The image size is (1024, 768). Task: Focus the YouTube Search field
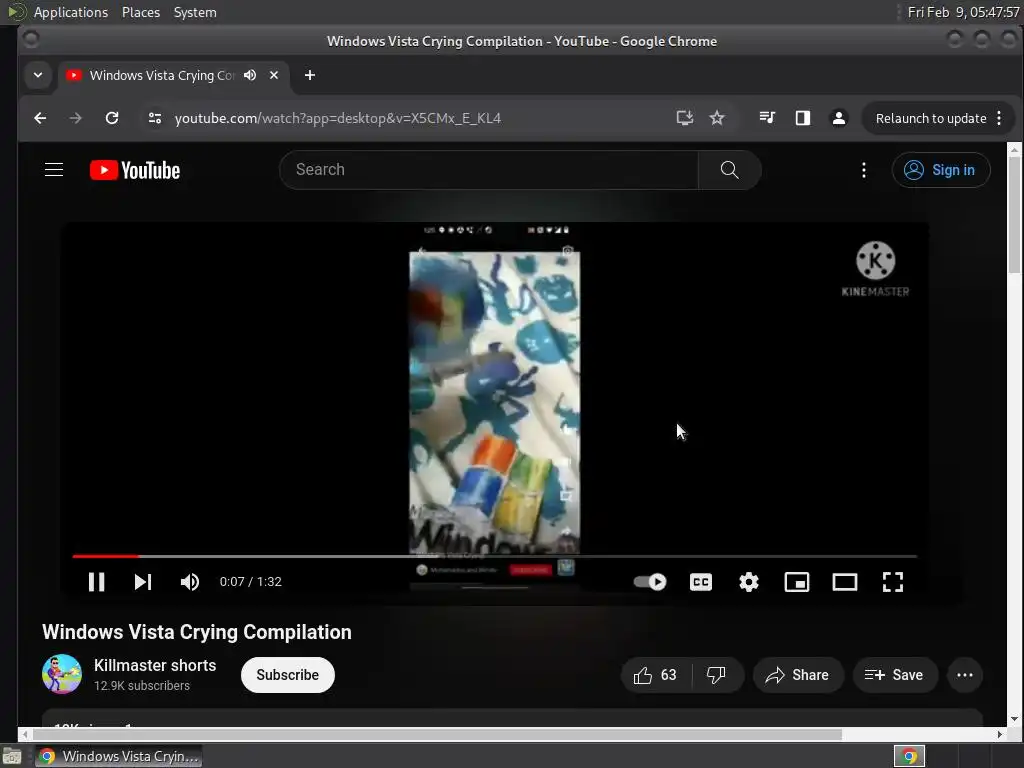click(488, 170)
